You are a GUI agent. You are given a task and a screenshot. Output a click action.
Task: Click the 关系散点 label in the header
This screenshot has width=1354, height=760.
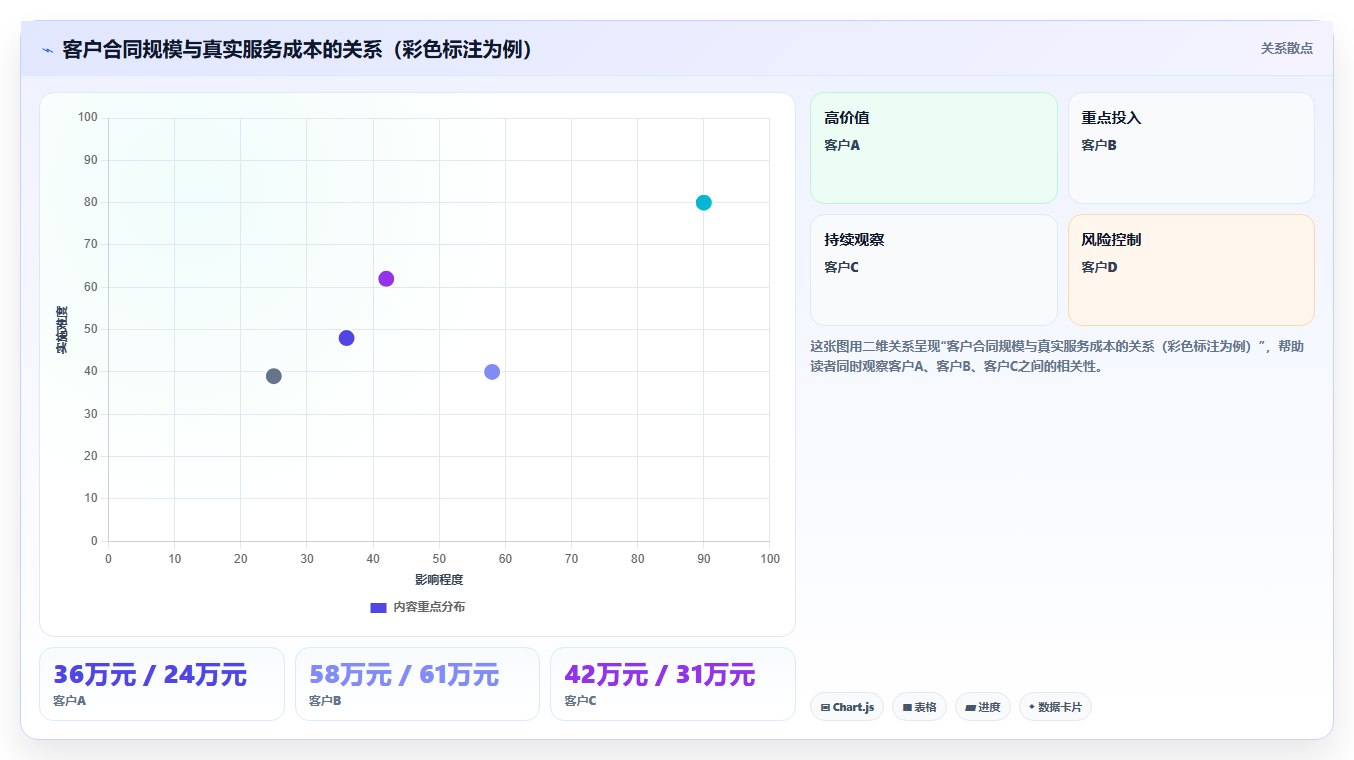[x=1286, y=48]
